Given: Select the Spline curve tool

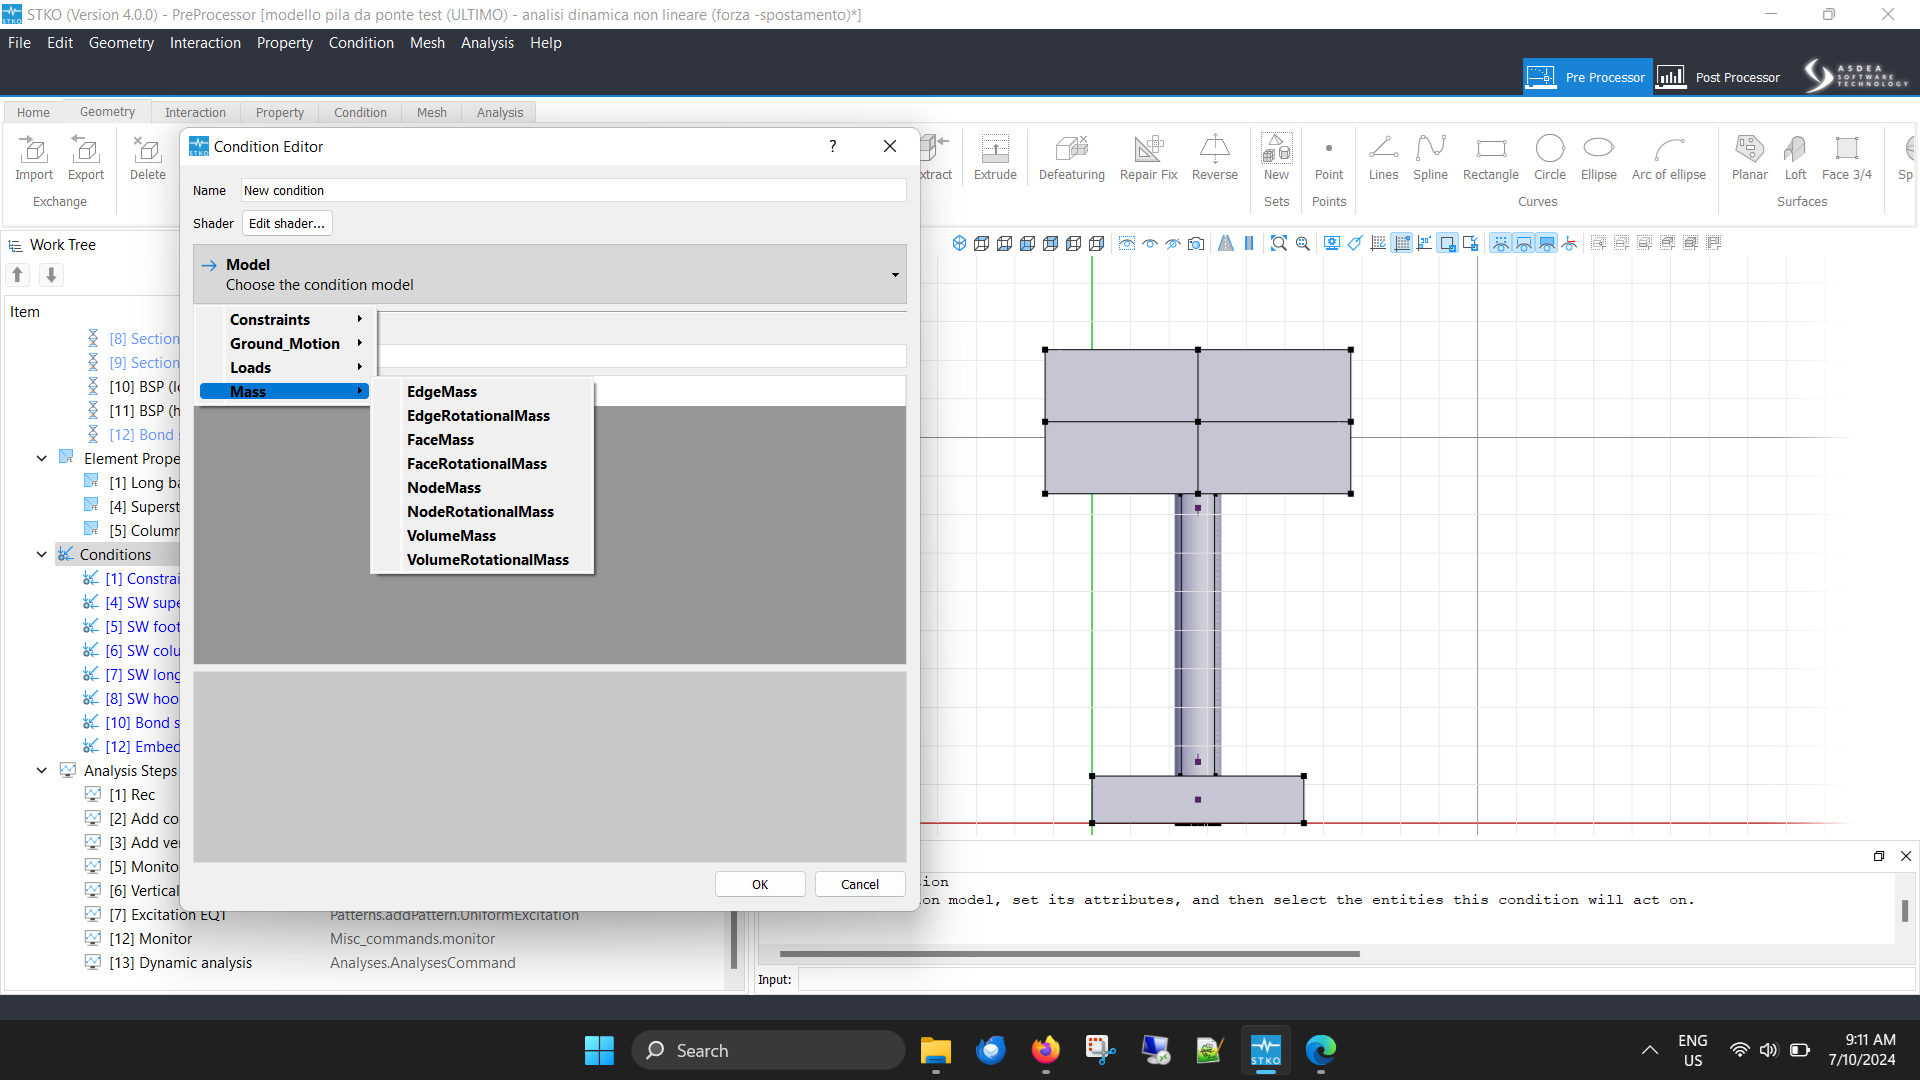Looking at the screenshot, I should click(1430, 158).
